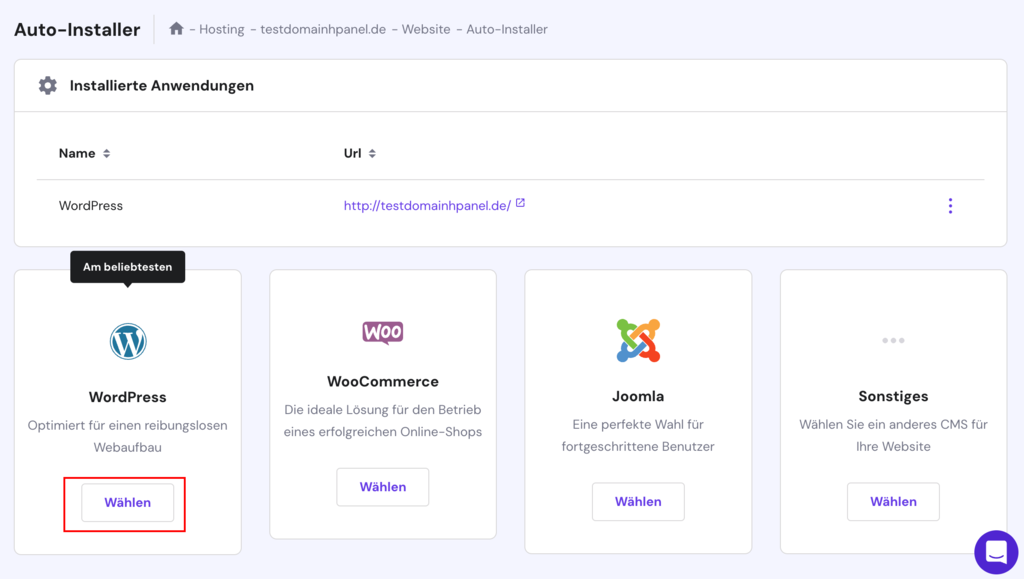Click the home icon in the breadcrumb
Image resolution: width=1024 pixels, height=579 pixels.
tap(176, 29)
